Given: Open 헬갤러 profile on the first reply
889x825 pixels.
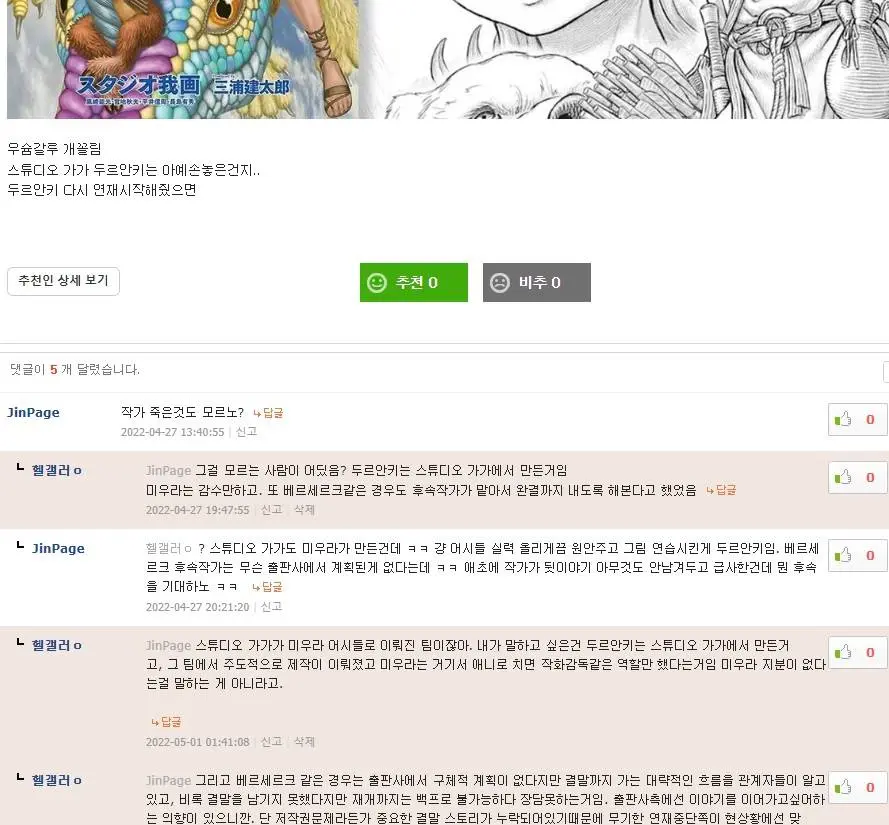Looking at the screenshot, I should click(x=57, y=471).
